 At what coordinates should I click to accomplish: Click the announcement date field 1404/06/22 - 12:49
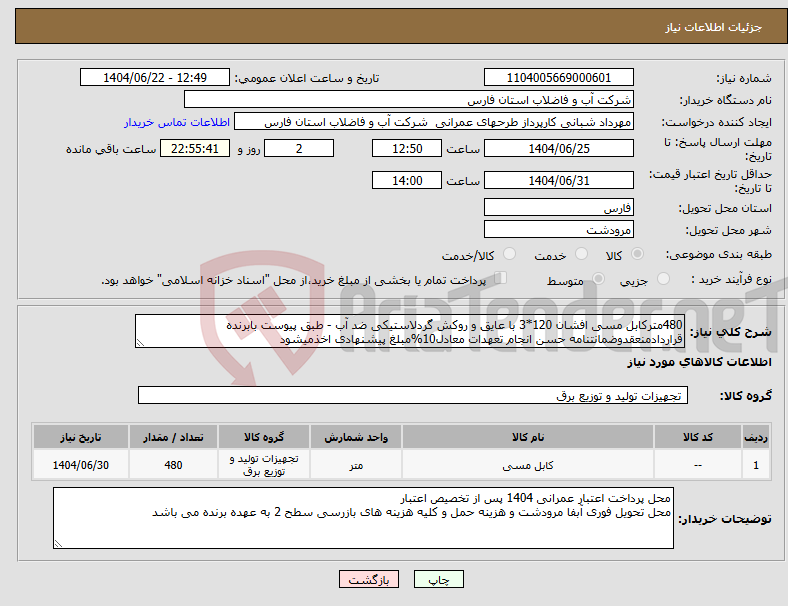(155, 77)
